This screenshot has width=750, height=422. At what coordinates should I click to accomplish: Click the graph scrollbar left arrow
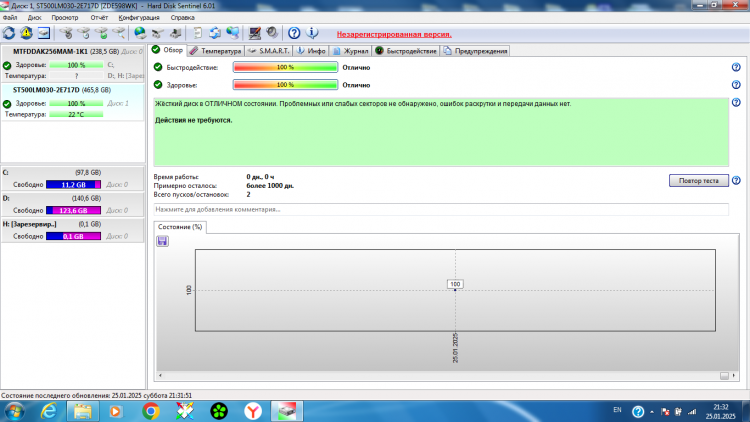[160, 376]
